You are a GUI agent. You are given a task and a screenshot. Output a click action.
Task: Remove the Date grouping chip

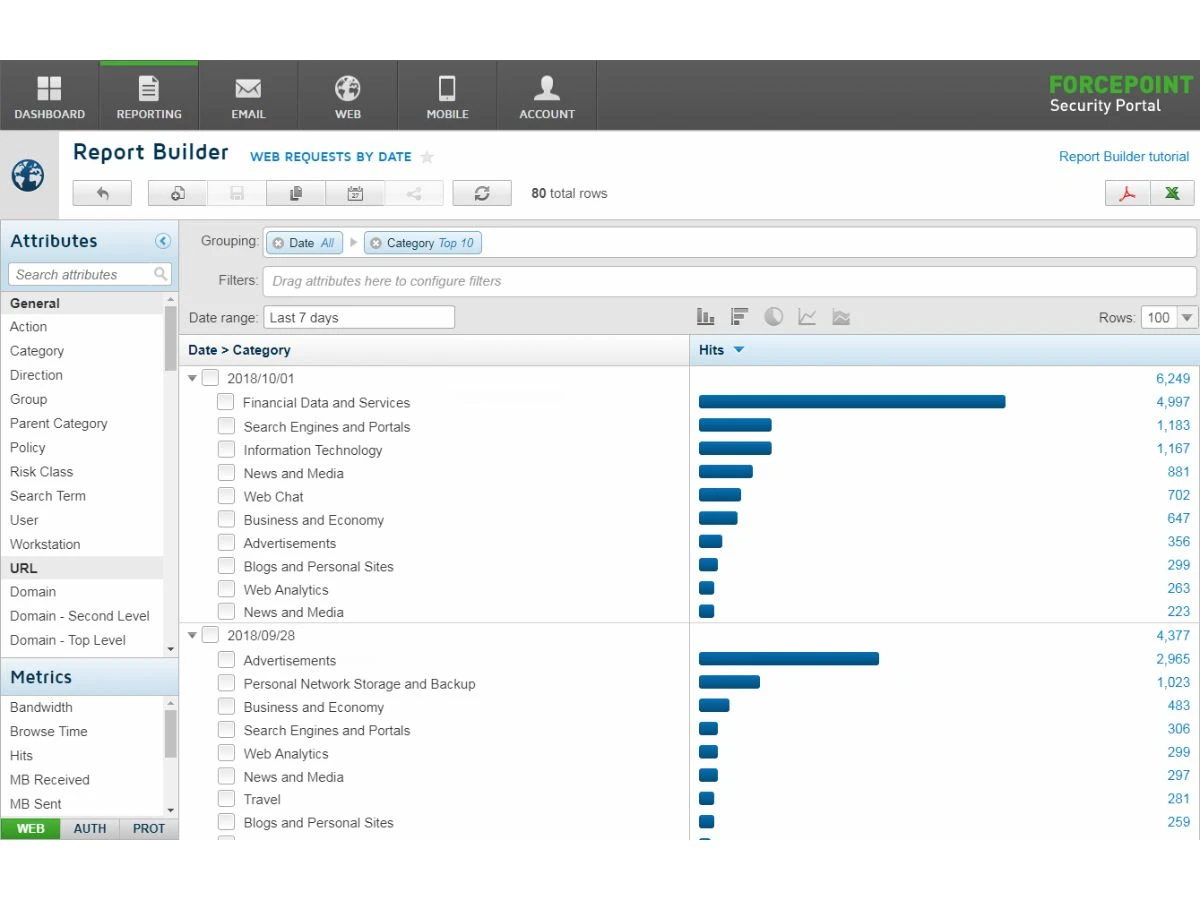click(279, 243)
